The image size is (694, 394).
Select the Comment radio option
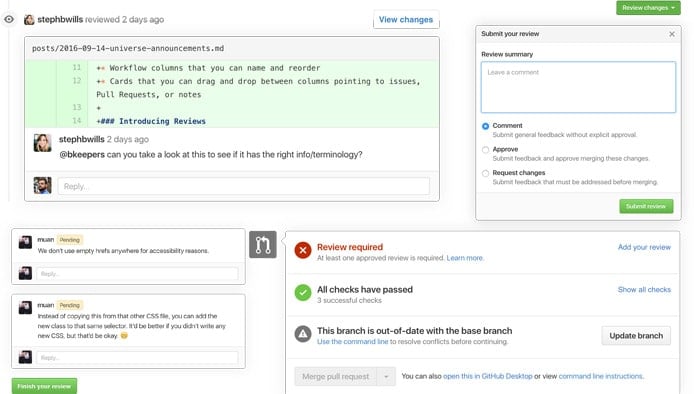coord(485,126)
